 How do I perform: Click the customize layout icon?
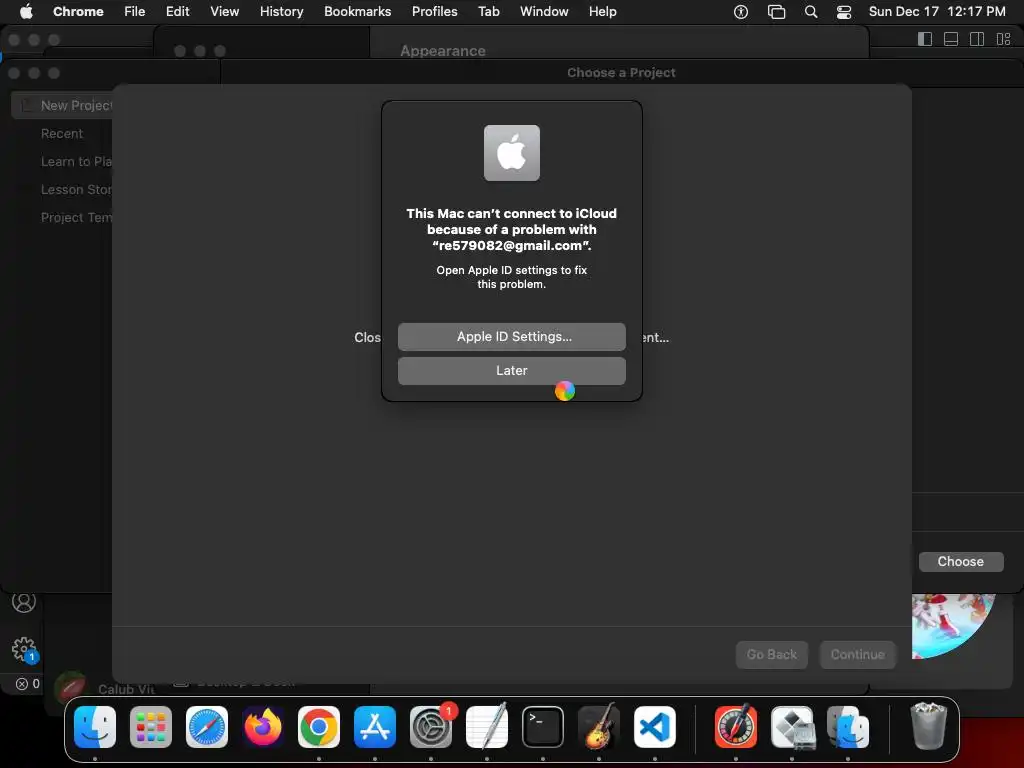(x=1004, y=39)
